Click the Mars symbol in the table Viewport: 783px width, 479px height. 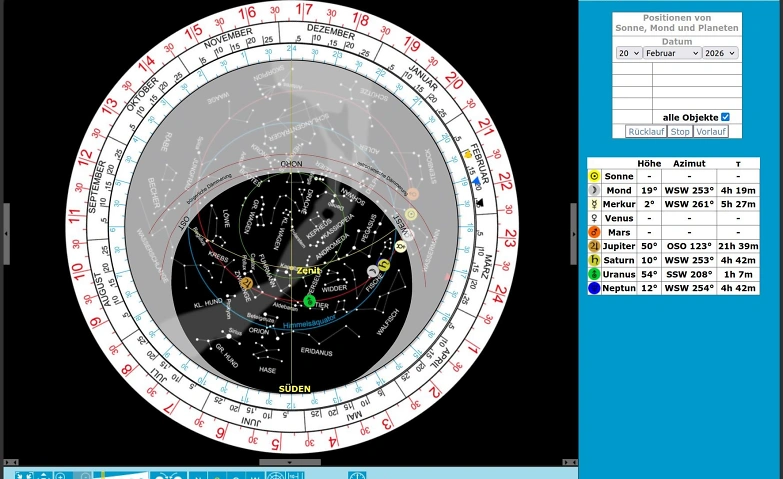(594, 232)
